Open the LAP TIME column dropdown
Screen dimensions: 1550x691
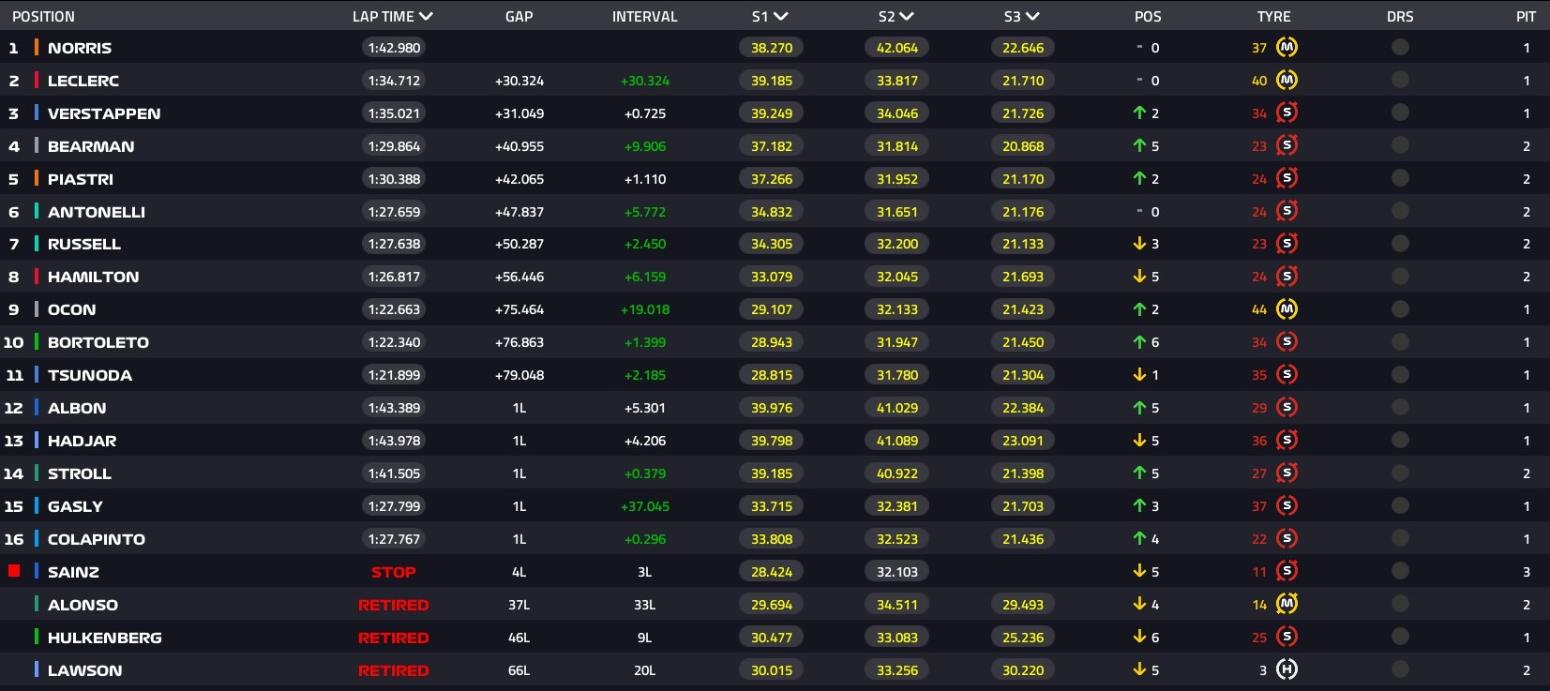coord(393,16)
